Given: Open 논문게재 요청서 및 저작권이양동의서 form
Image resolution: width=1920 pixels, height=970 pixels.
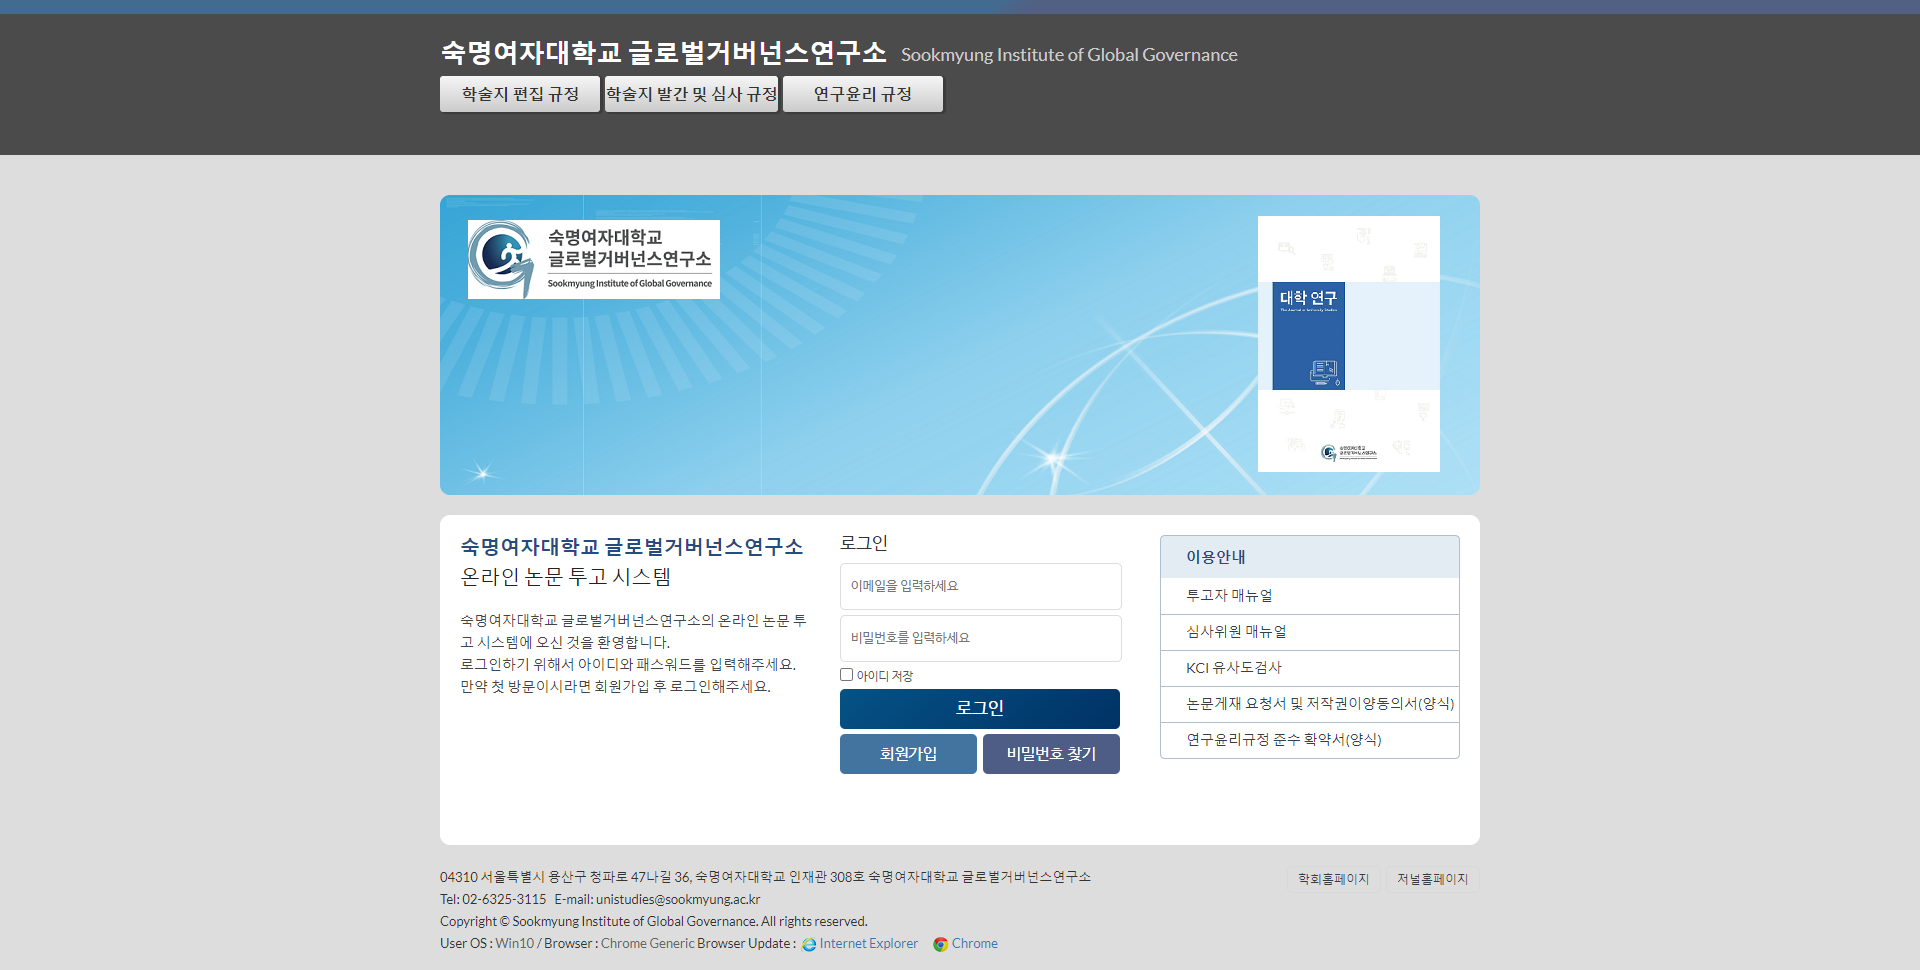Looking at the screenshot, I should [x=1310, y=704].
